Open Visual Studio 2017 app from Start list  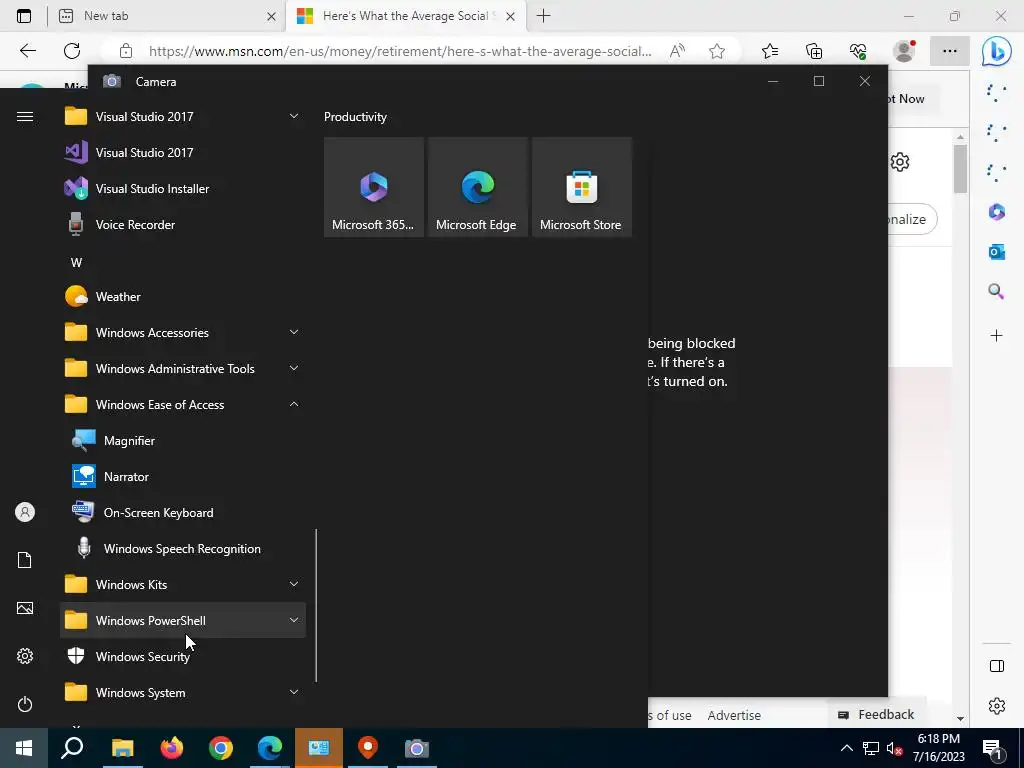[183, 152]
